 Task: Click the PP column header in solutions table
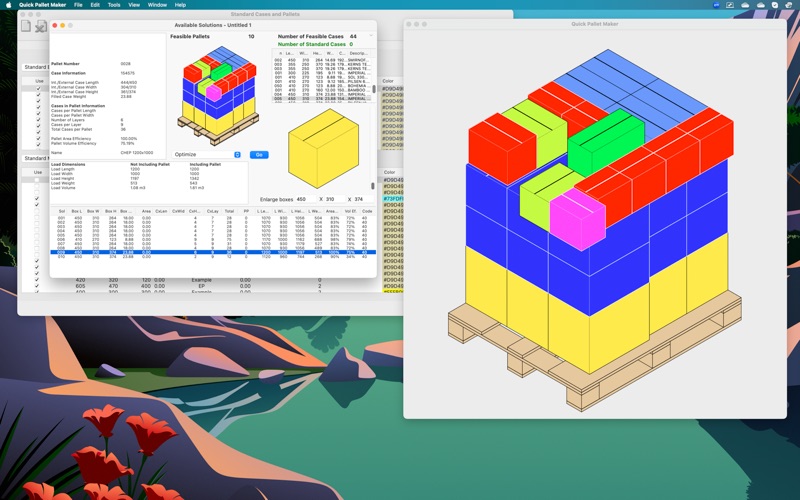click(246, 211)
